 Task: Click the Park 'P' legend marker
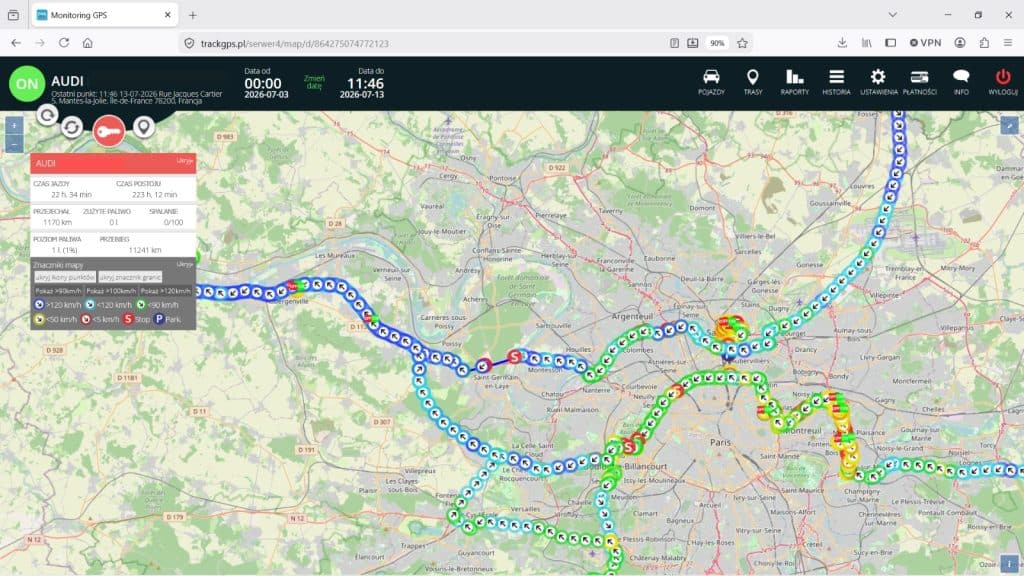coord(159,319)
